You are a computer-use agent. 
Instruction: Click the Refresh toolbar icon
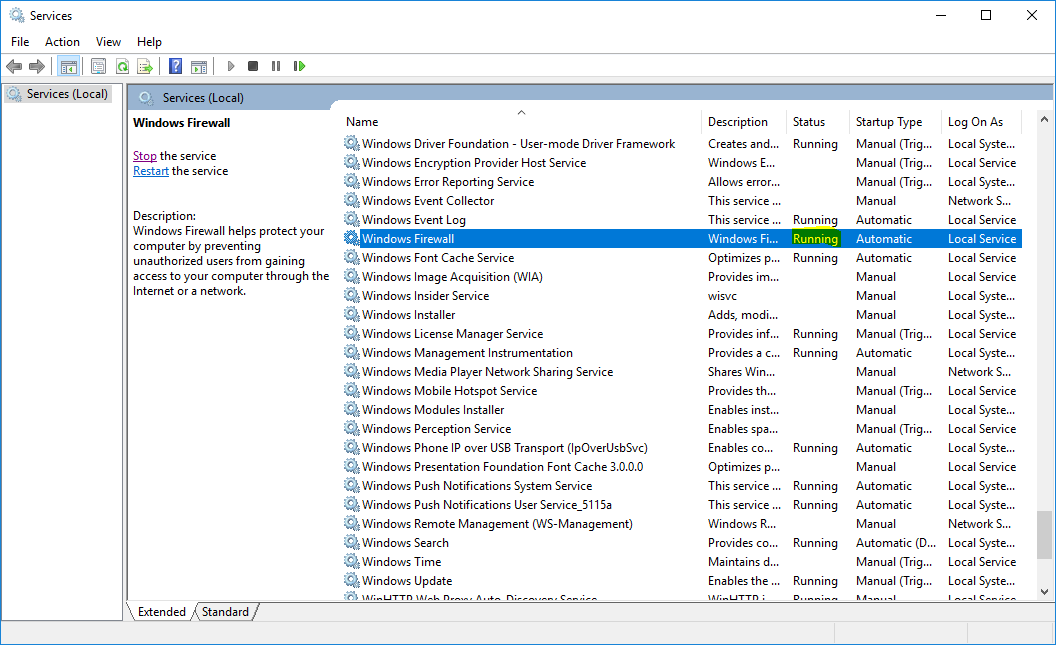122,66
